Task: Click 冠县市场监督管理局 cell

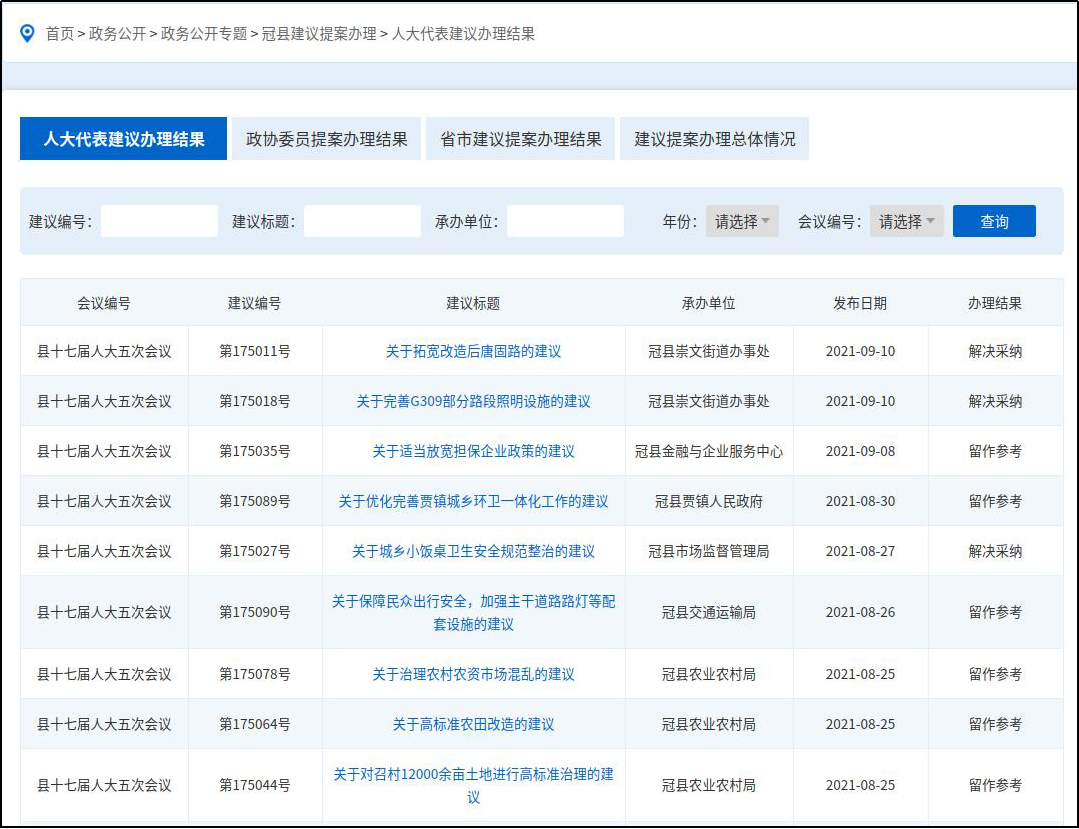Action: [709, 552]
